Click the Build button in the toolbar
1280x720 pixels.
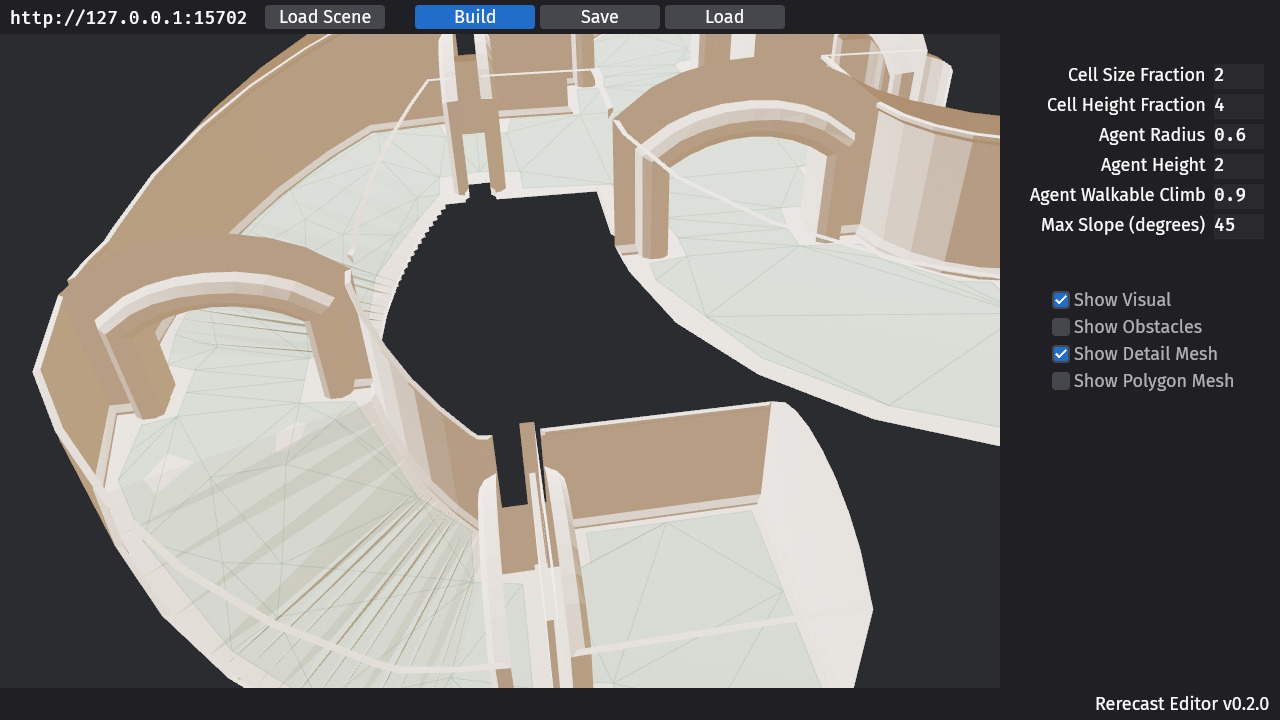(474, 16)
